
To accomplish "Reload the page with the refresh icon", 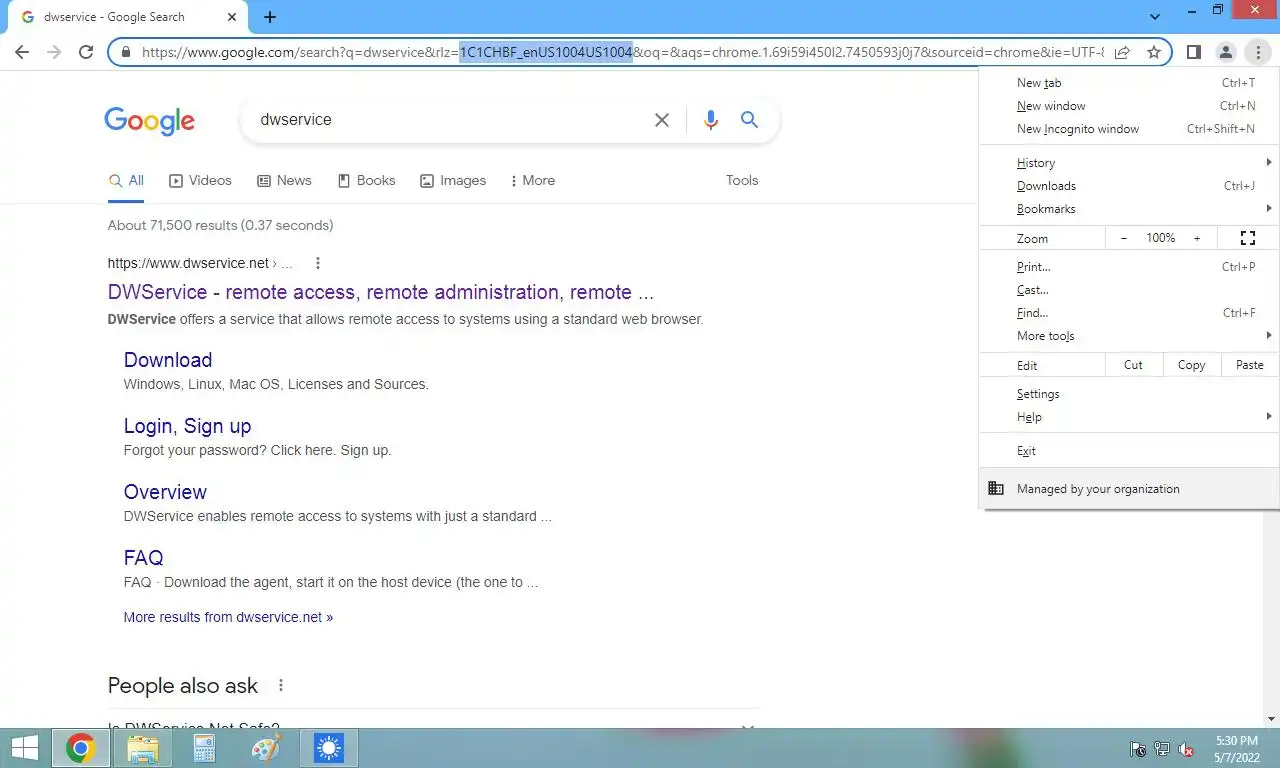I will tap(86, 52).
